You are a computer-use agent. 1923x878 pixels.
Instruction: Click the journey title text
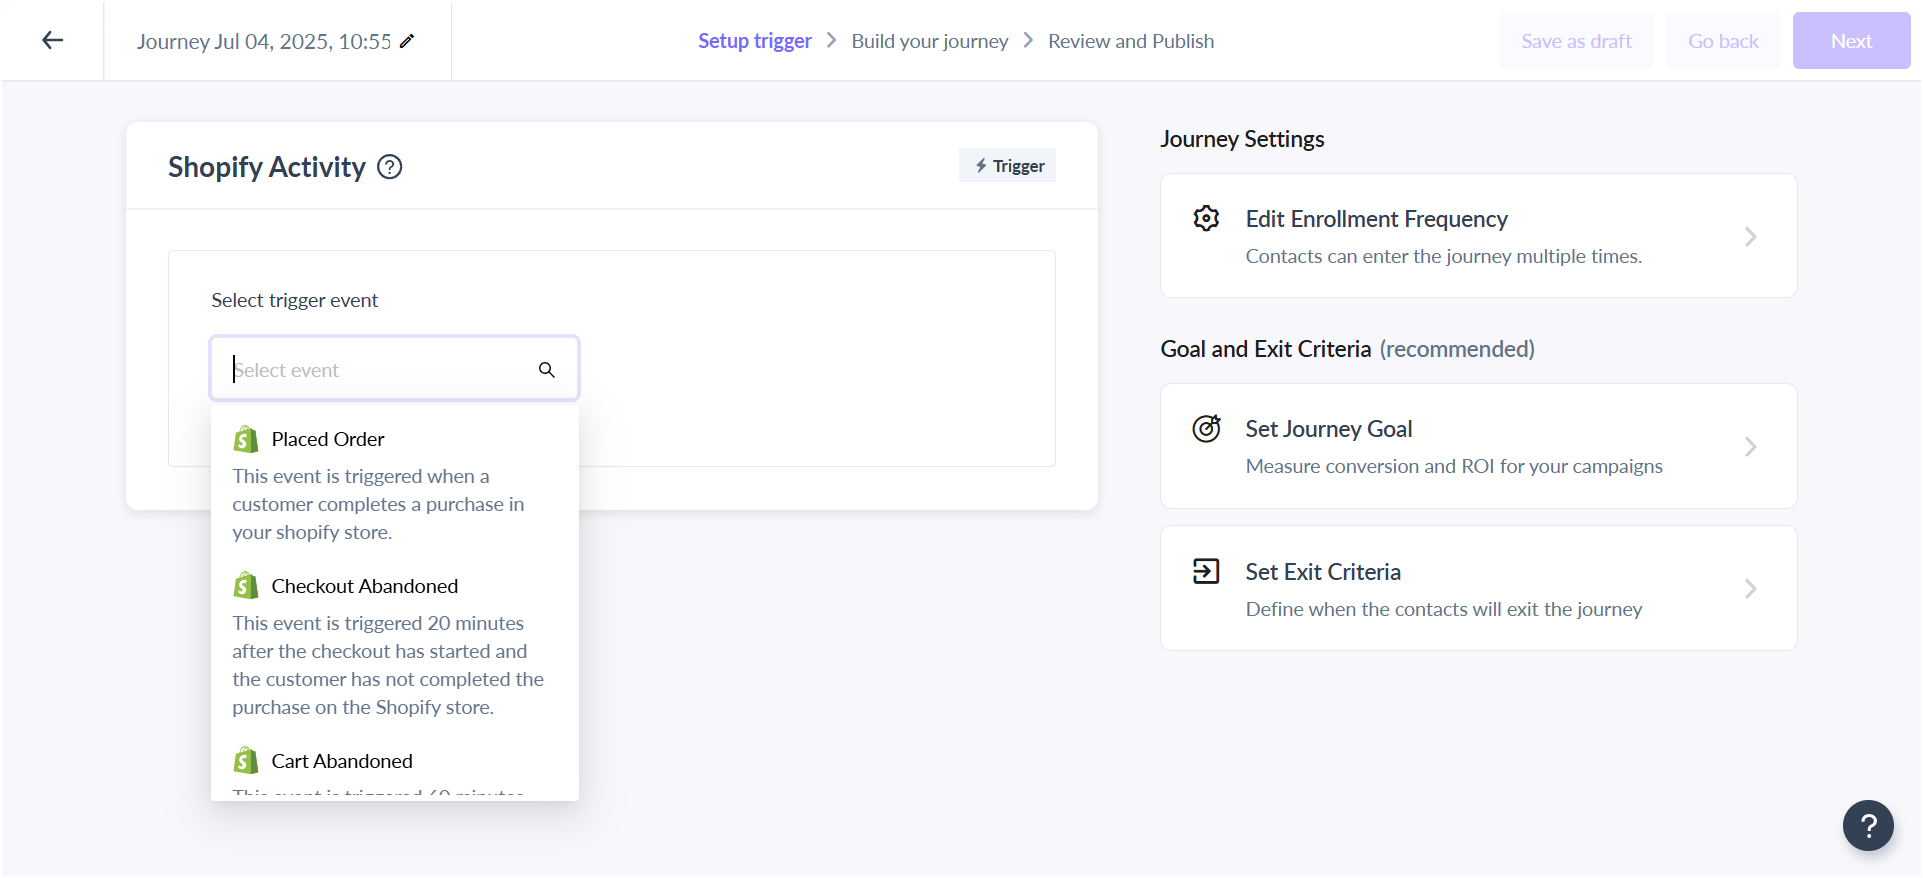click(264, 41)
